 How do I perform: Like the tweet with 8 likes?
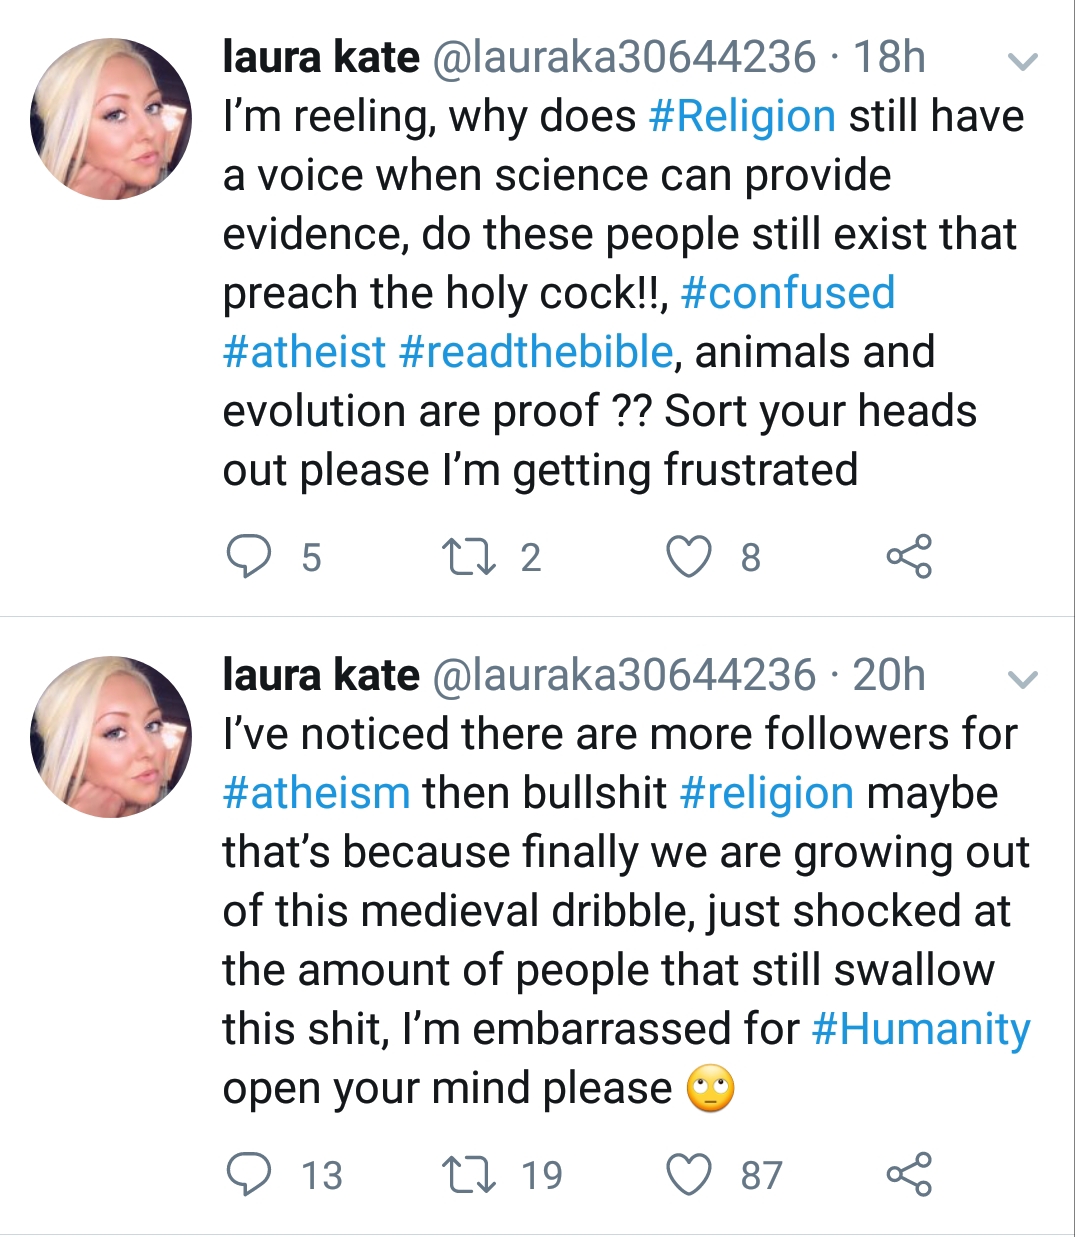[689, 557]
